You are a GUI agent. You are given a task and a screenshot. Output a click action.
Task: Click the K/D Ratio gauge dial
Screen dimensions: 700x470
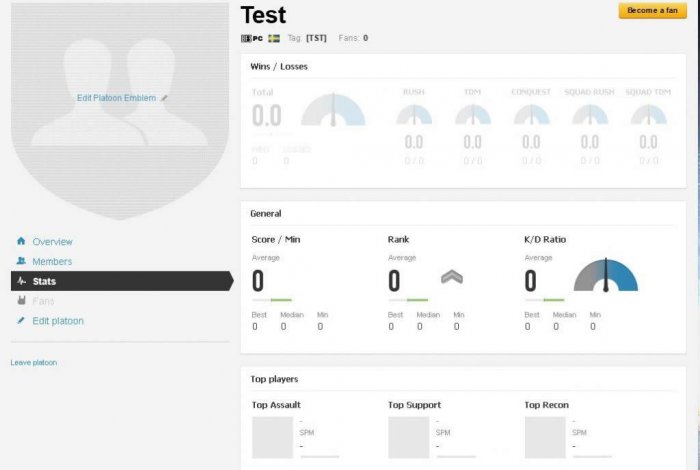(x=605, y=276)
